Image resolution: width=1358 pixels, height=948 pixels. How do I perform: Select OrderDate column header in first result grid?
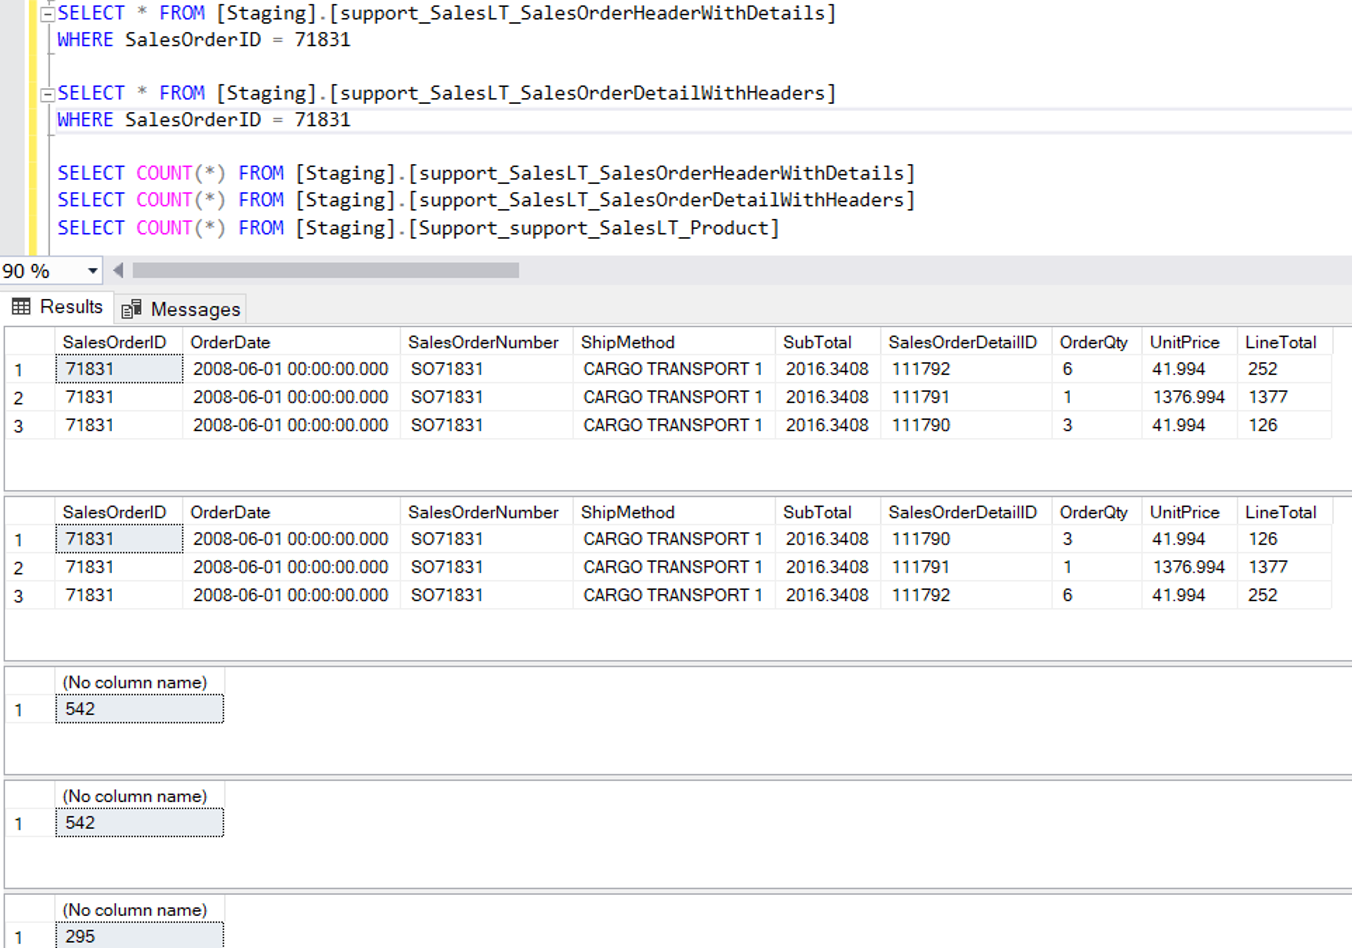point(291,342)
